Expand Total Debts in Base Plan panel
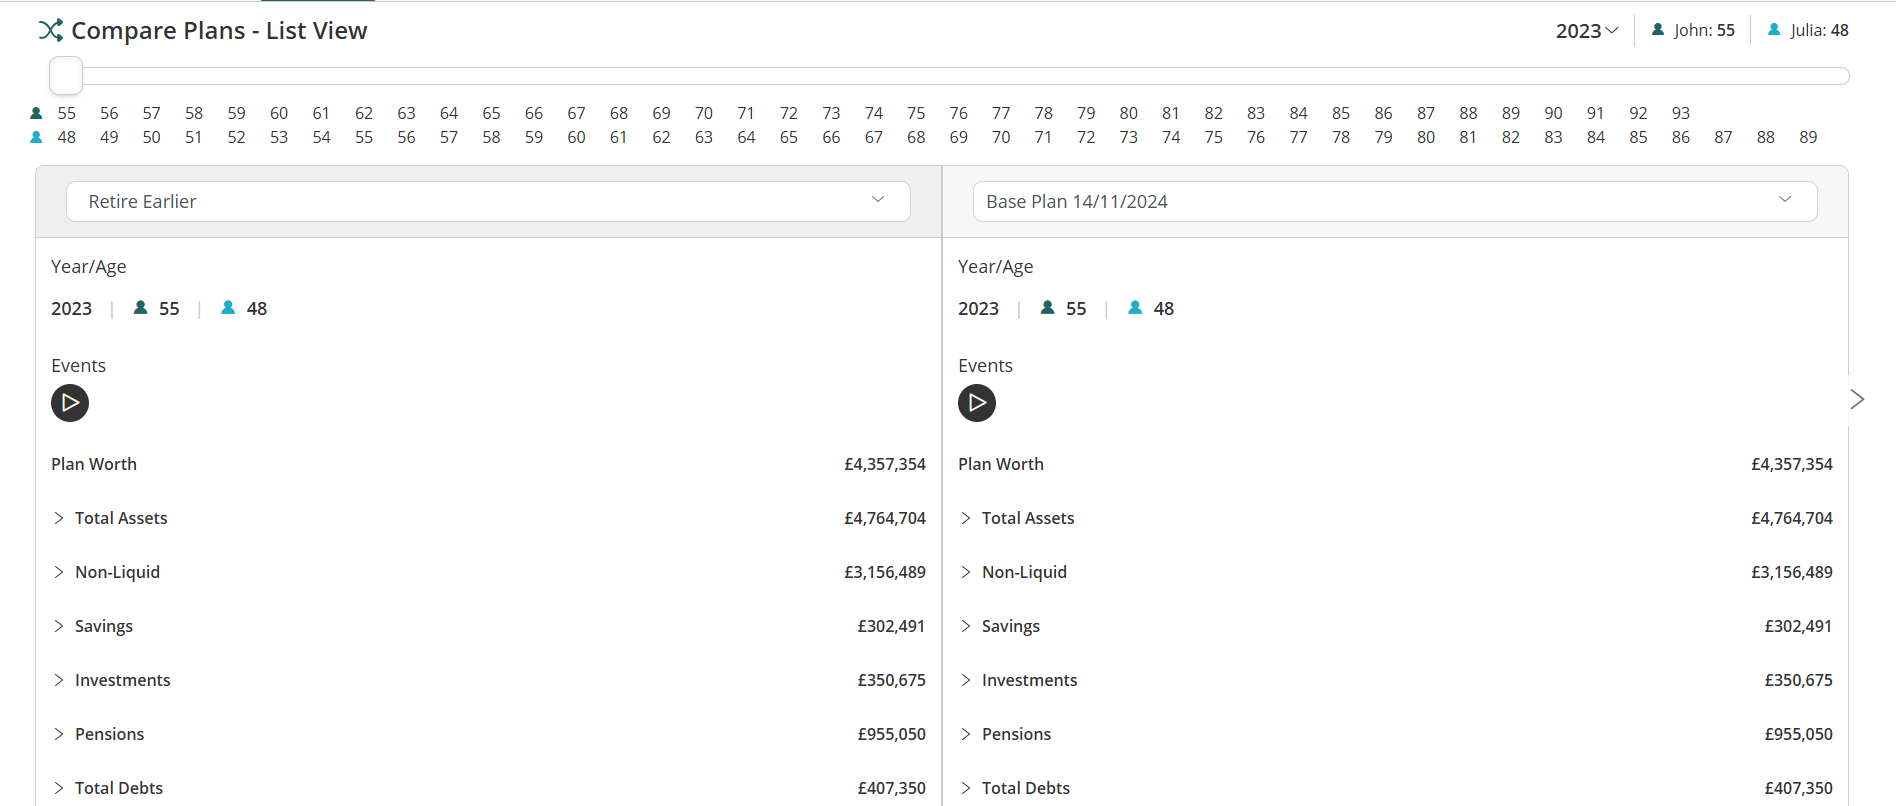This screenshot has height=806, width=1896. pos(966,788)
